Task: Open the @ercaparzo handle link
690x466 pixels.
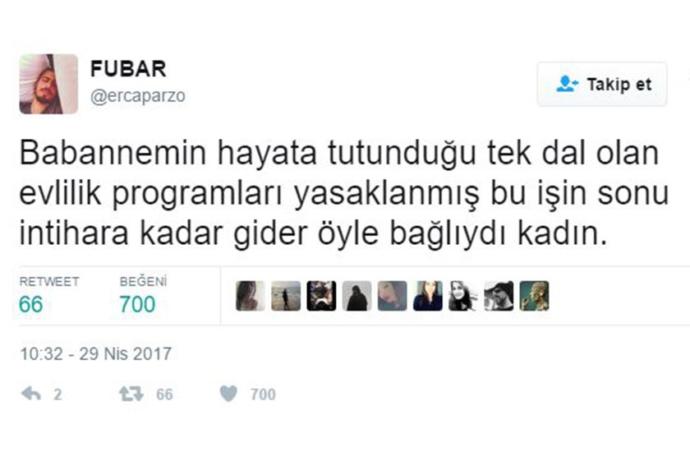Action: click(138, 96)
